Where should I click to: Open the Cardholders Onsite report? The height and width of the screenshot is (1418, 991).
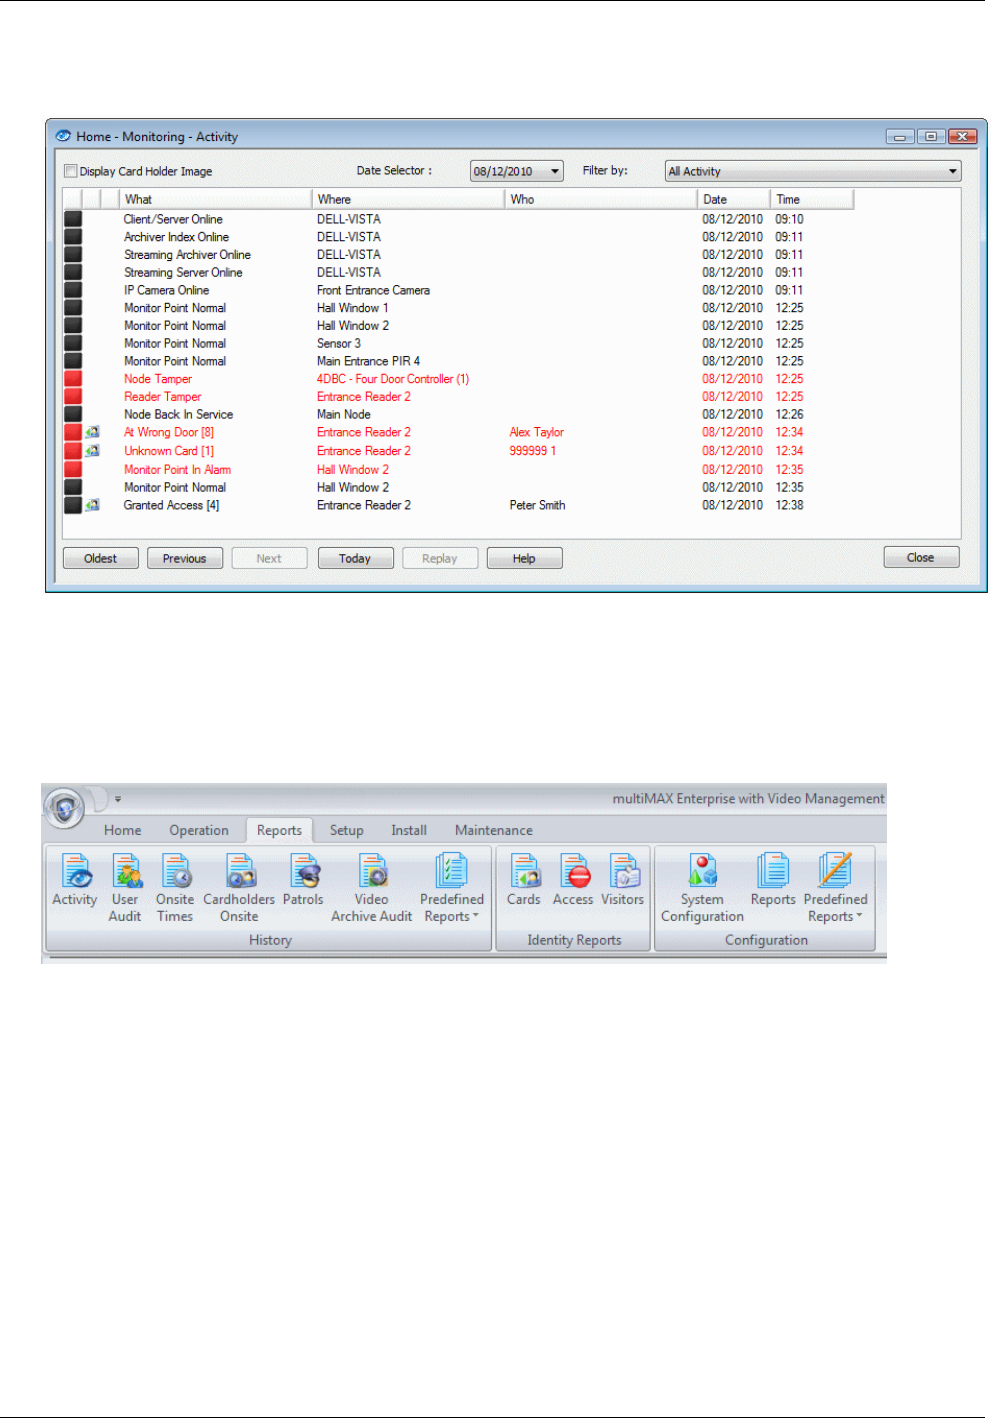point(239,888)
